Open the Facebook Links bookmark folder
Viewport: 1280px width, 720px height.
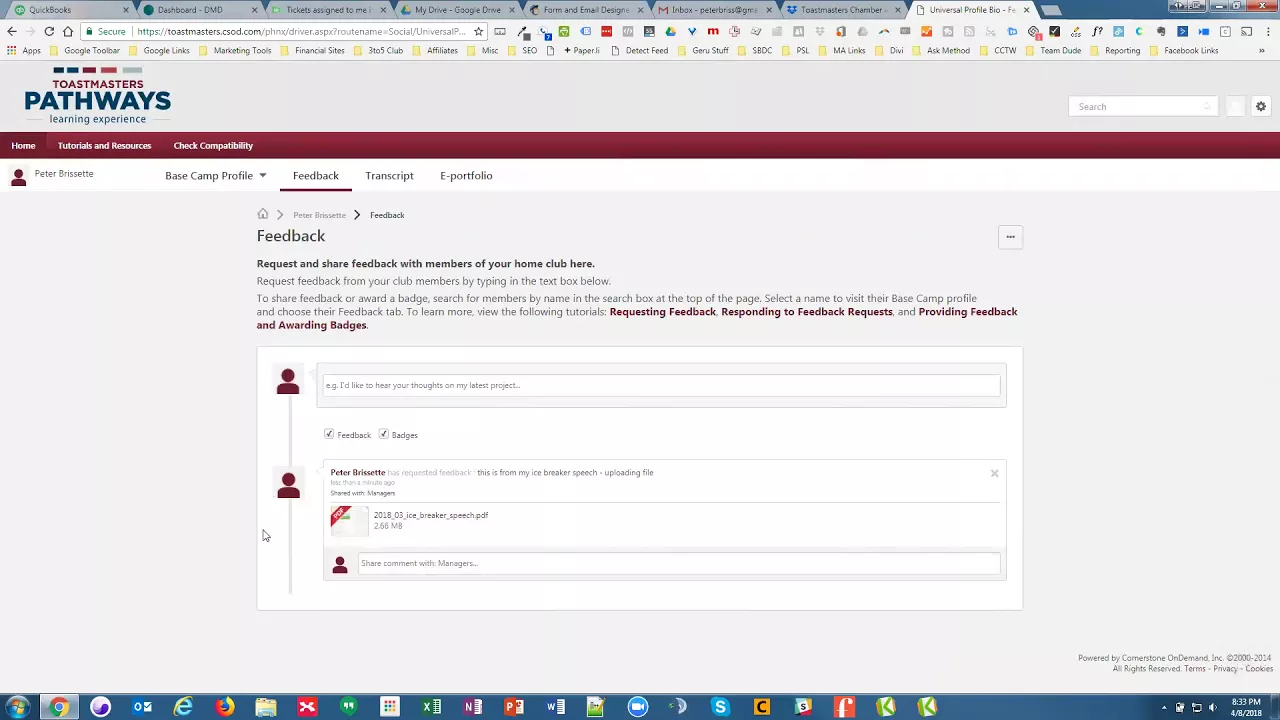click(x=1184, y=50)
